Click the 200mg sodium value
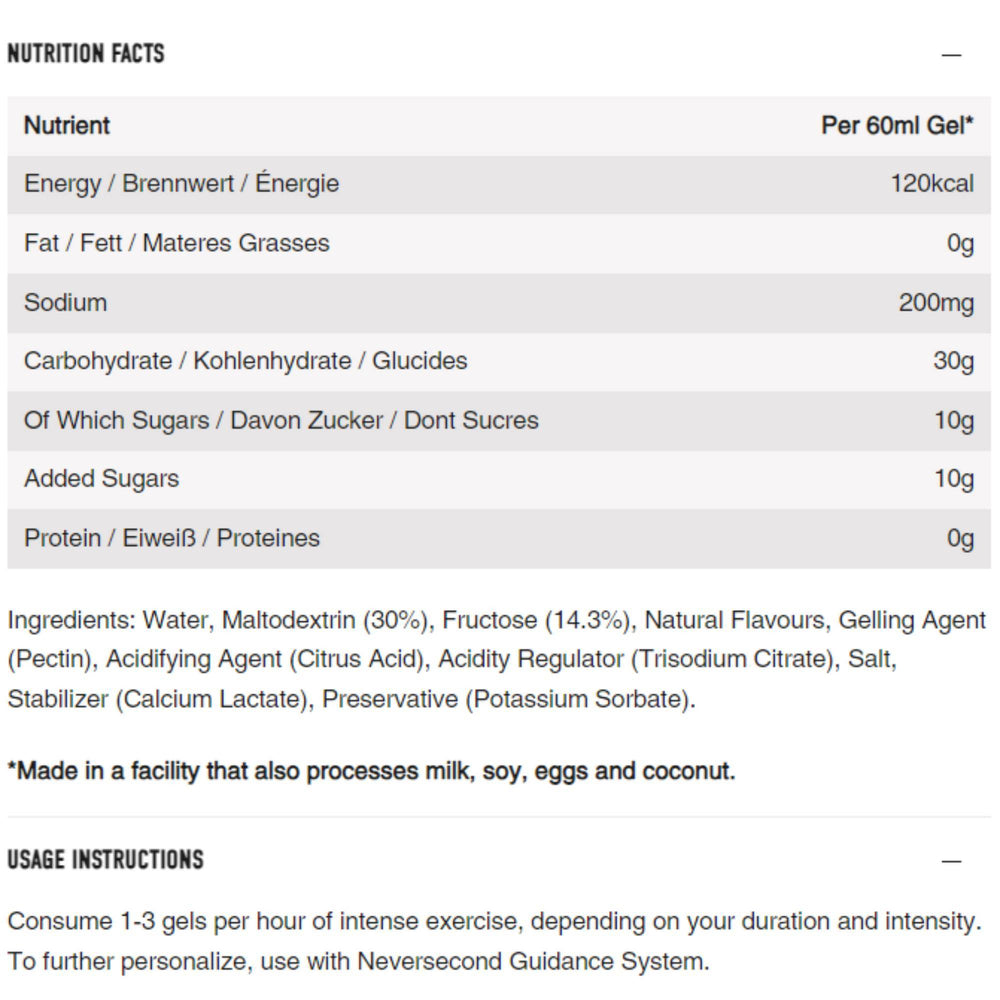The image size is (1000, 1000). click(x=936, y=302)
